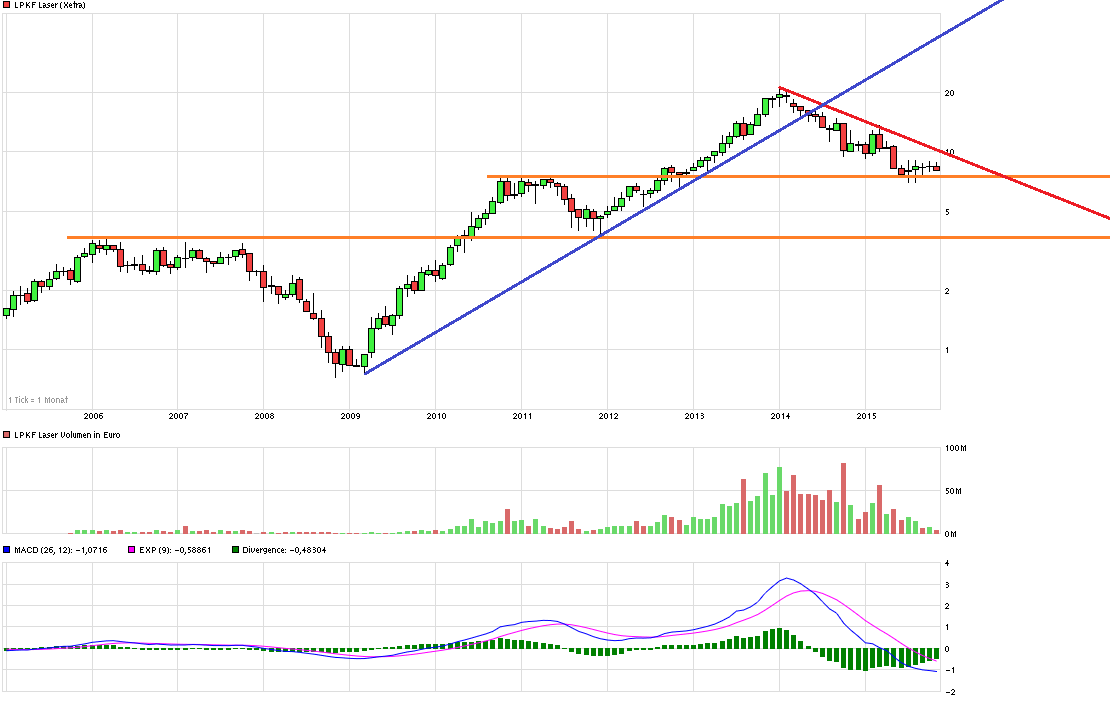1110x702 pixels.
Task: Click the volume legend red square
Action: [x=6, y=435]
